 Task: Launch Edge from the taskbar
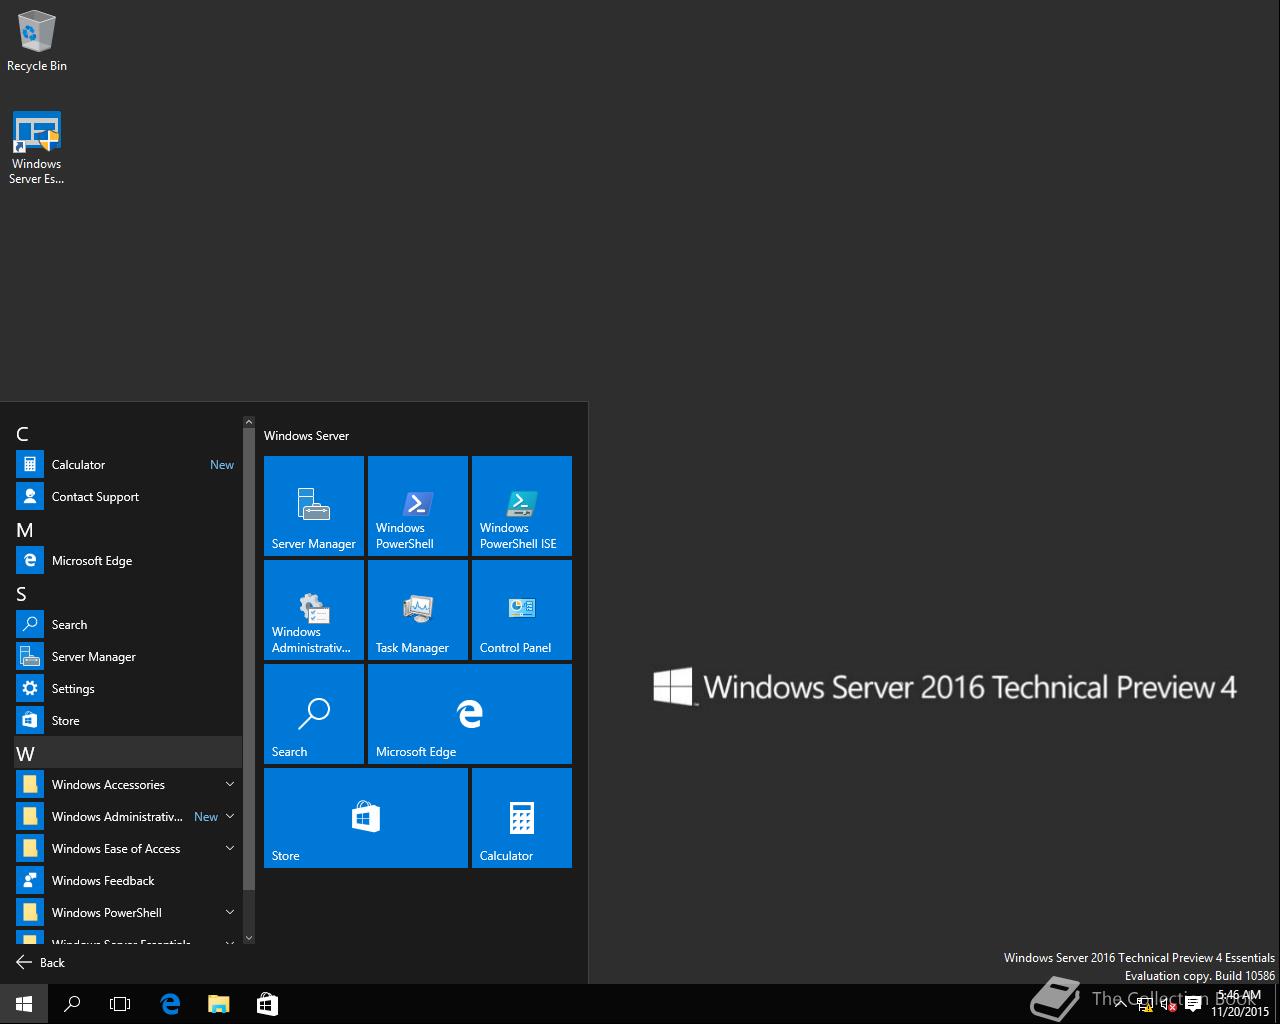pyautogui.click(x=170, y=1004)
